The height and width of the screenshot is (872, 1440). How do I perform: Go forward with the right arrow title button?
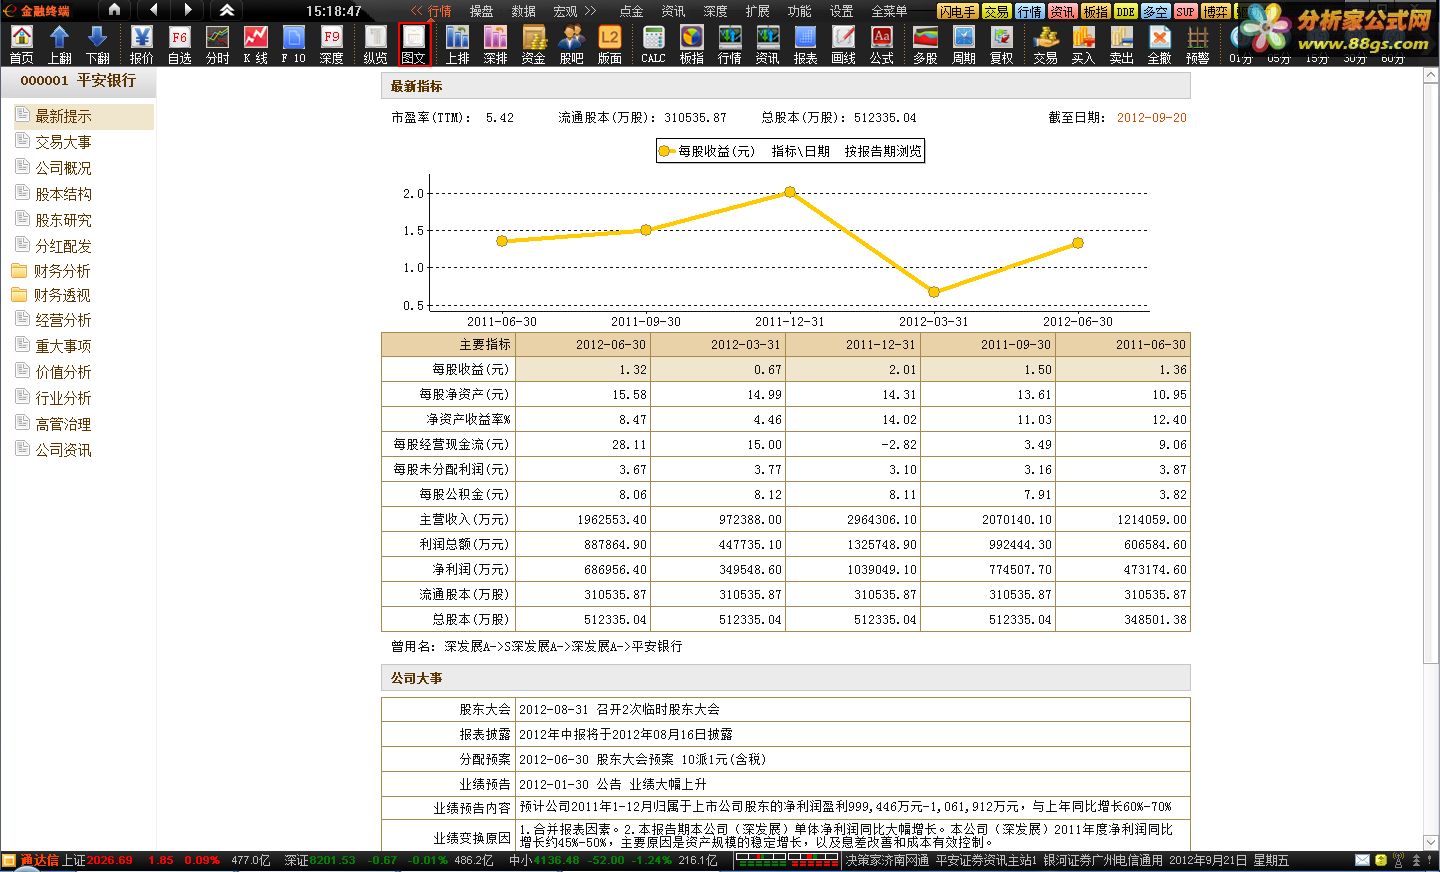click(188, 10)
